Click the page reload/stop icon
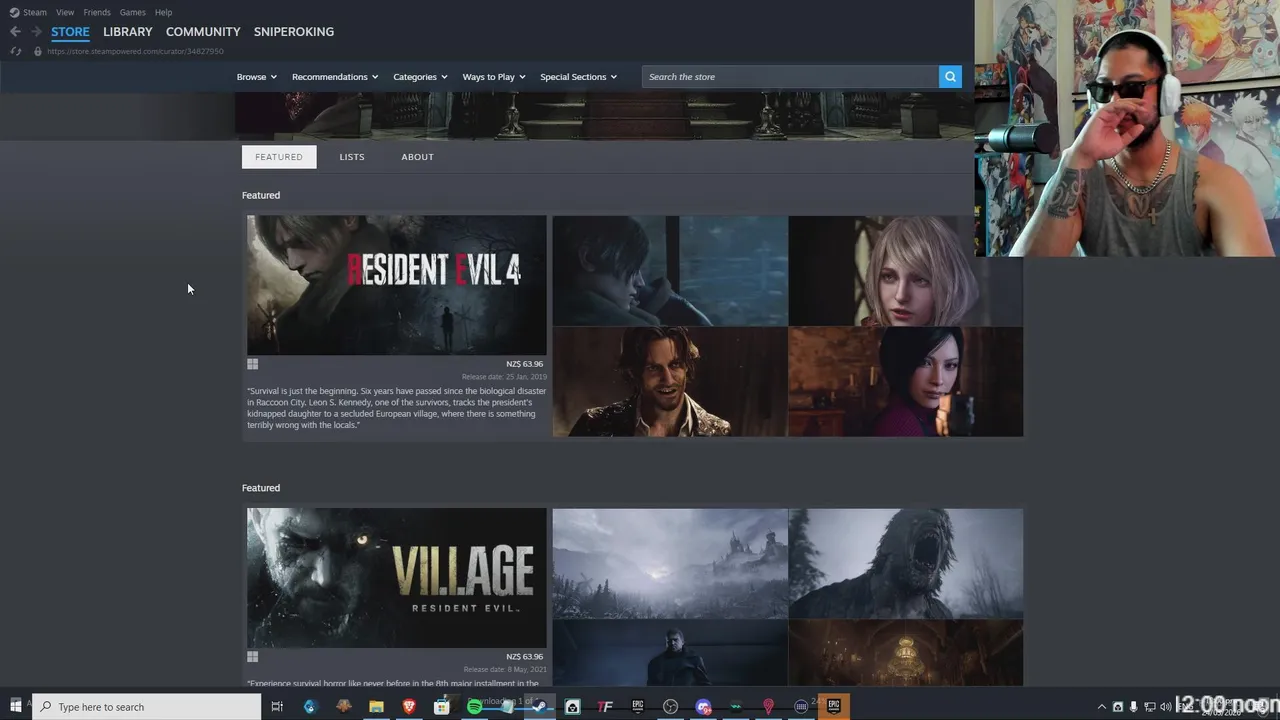 click(16, 51)
